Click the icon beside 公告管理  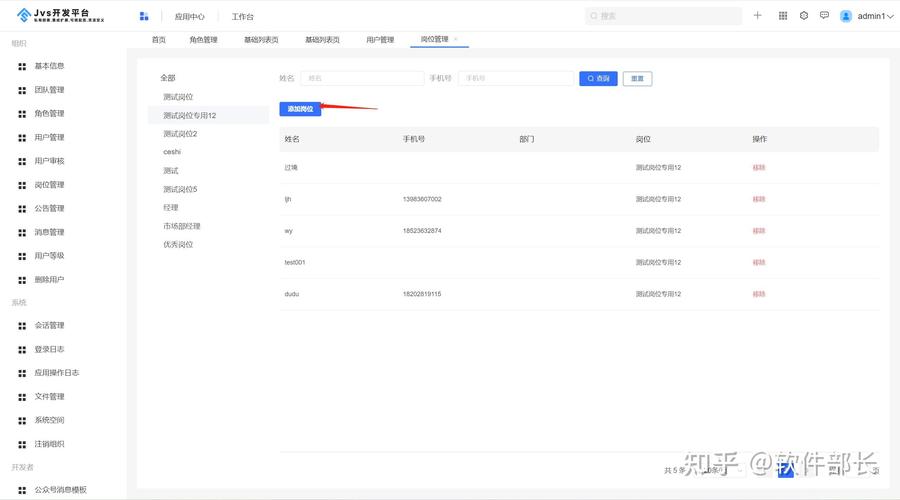[x=22, y=209]
